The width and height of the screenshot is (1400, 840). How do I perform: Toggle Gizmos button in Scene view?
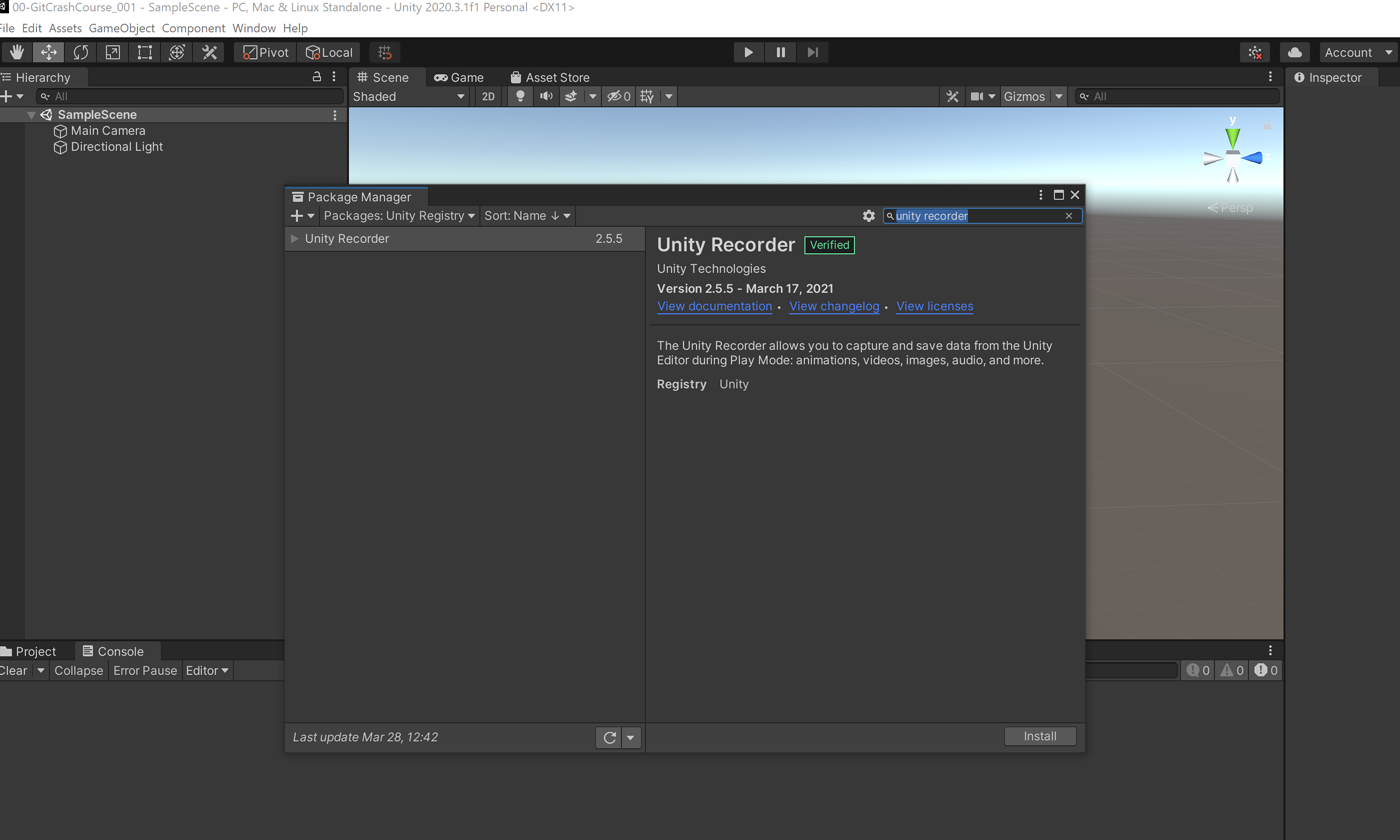click(x=1024, y=96)
